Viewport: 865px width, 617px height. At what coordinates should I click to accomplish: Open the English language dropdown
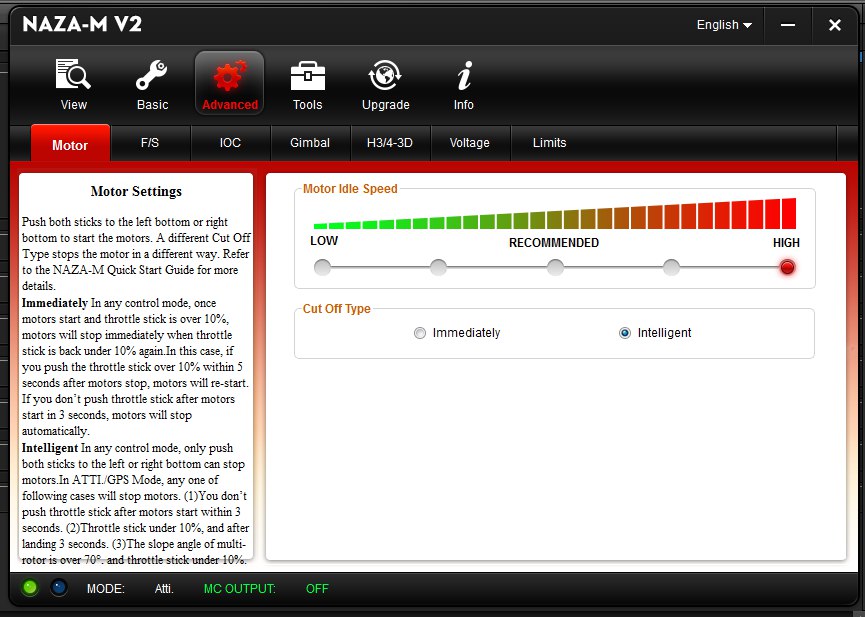[x=724, y=25]
